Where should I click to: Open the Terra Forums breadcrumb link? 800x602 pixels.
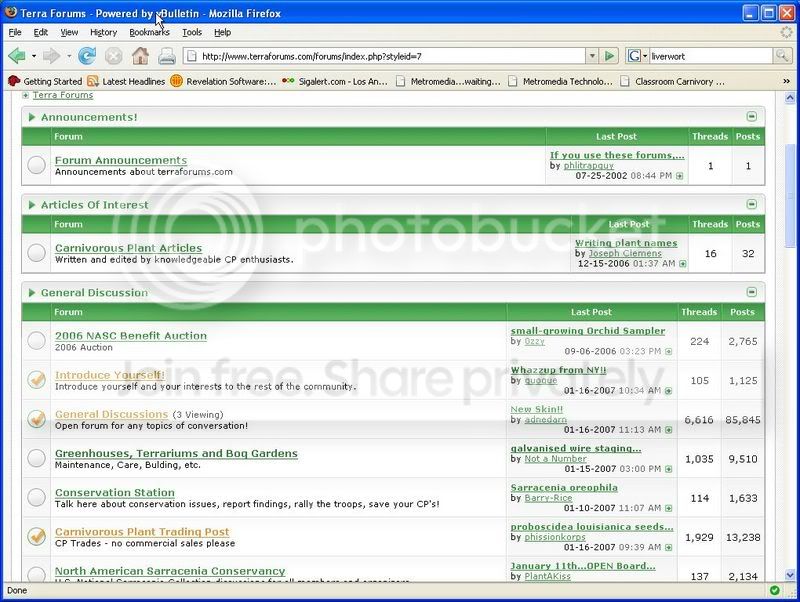coord(63,95)
